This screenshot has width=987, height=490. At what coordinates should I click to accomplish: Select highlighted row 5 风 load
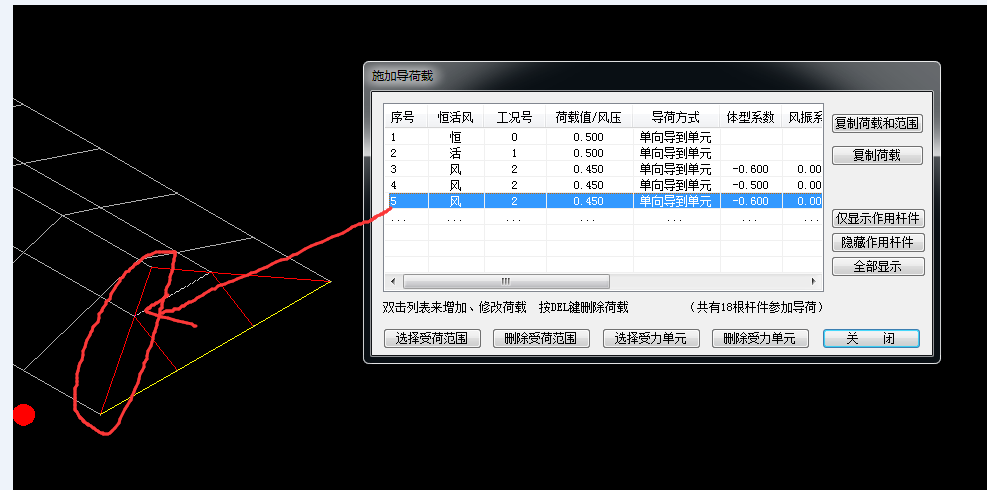point(604,201)
